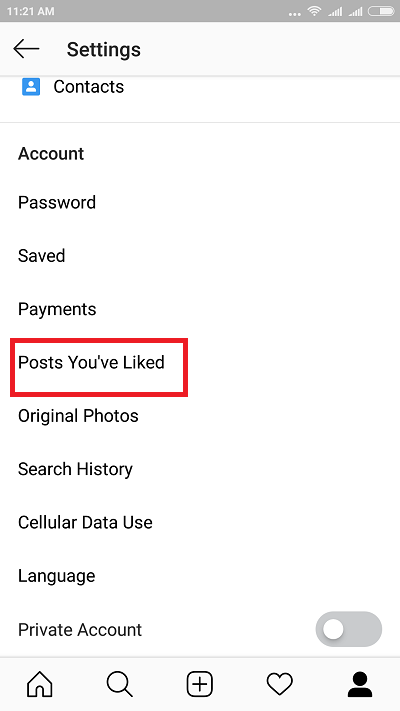This screenshot has width=400, height=711.
Task: Tap the new post plus icon
Action: (200, 684)
